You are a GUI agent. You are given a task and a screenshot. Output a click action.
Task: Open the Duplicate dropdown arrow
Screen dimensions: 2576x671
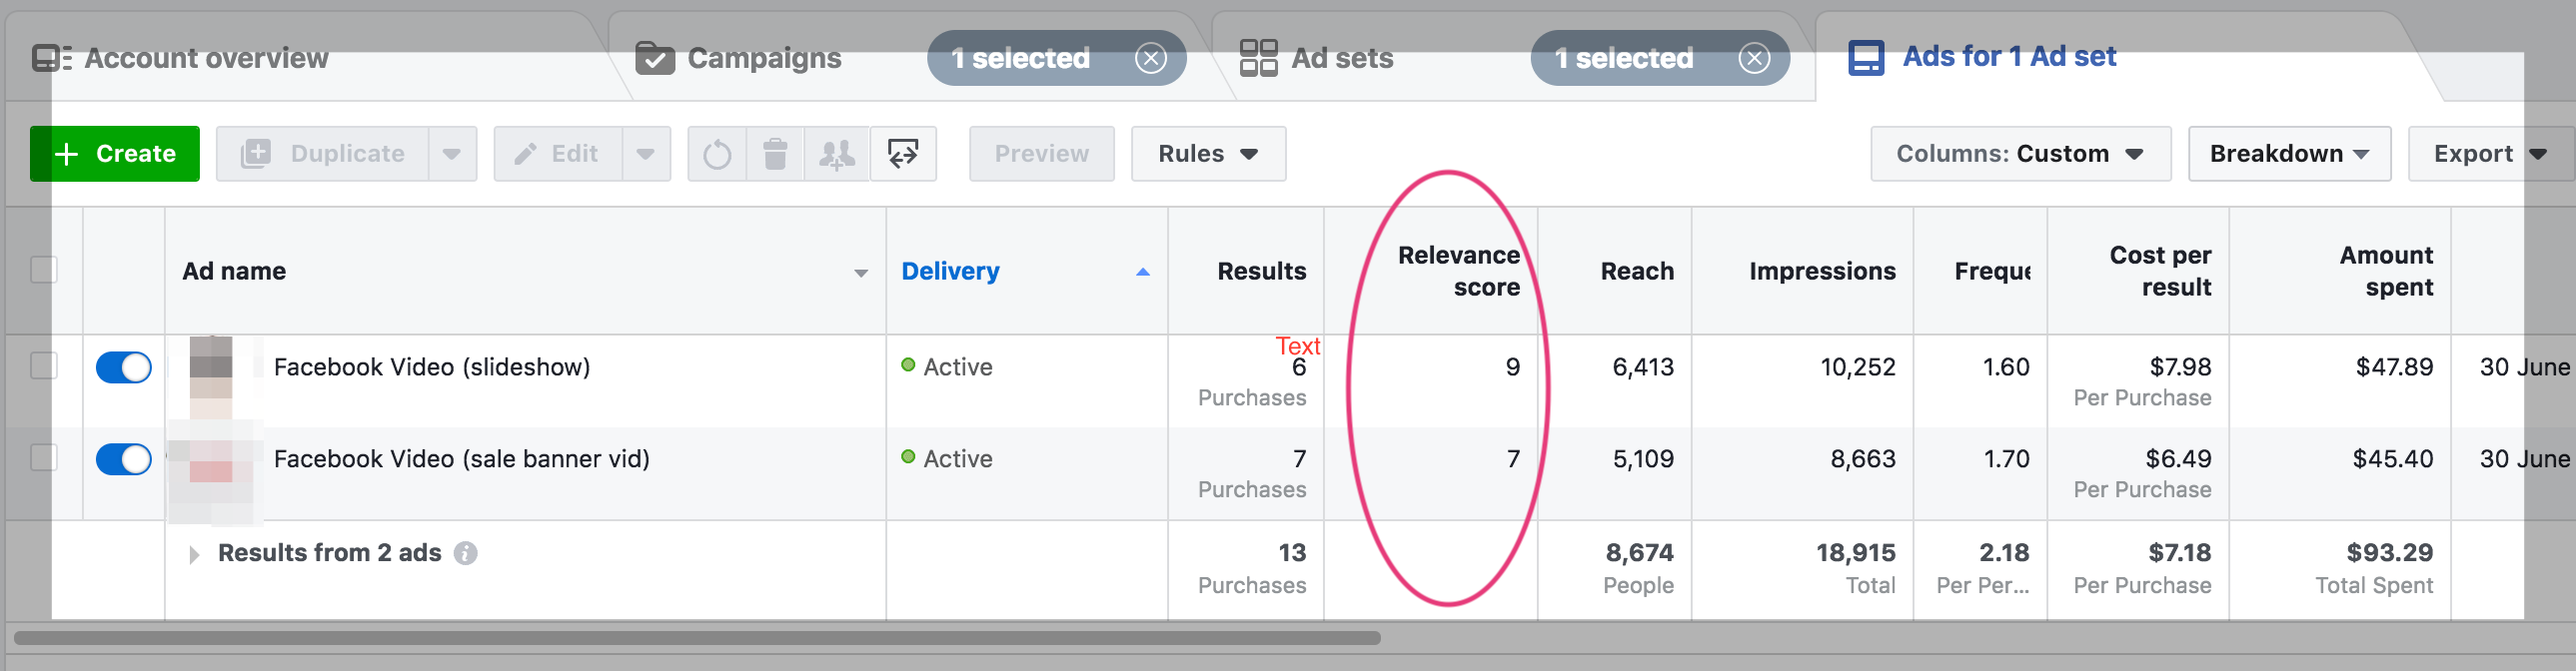pyautogui.click(x=452, y=154)
